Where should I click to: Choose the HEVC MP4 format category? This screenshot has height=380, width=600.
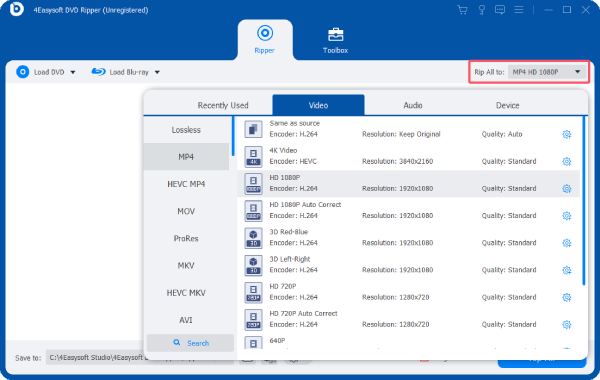coord(186,184)
